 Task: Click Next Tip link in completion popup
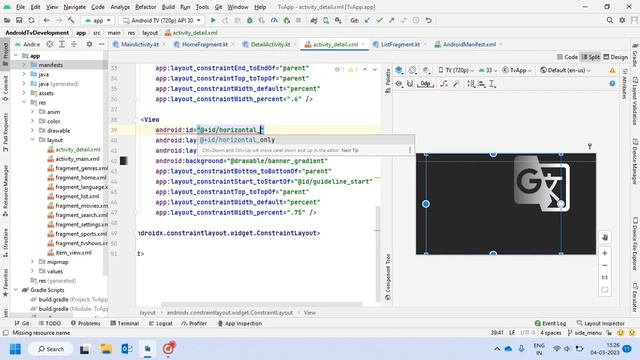[350, 150]
